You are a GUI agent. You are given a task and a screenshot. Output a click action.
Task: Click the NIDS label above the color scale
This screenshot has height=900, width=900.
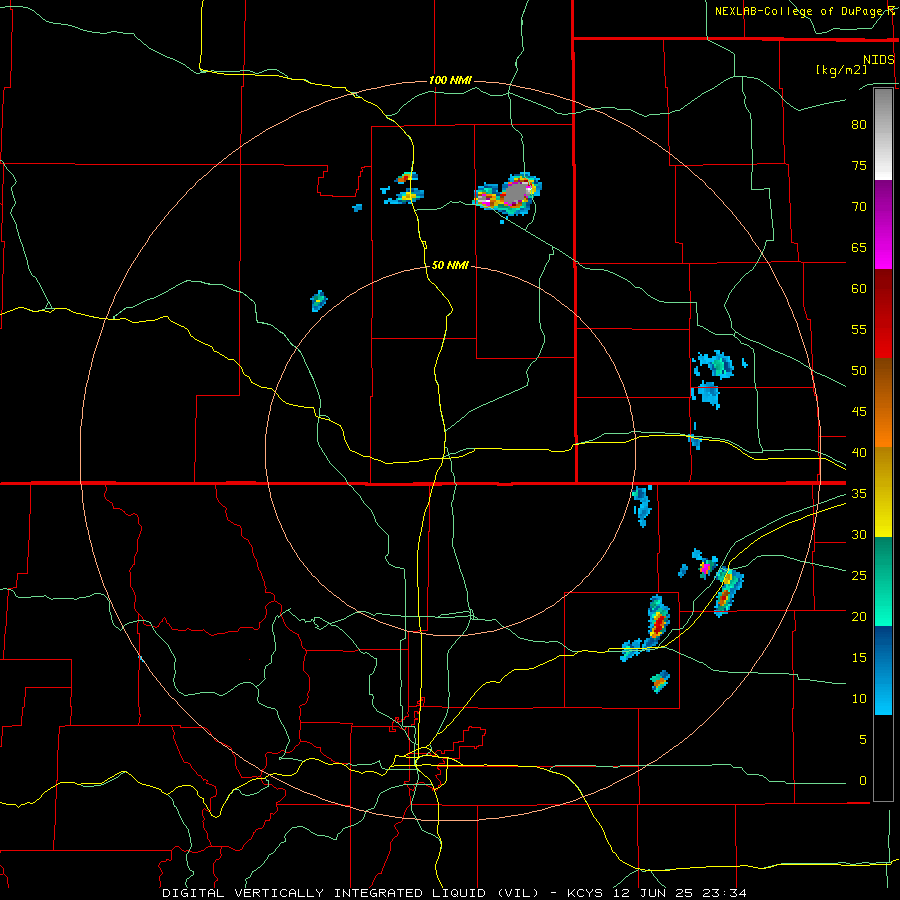coord(879,59)
